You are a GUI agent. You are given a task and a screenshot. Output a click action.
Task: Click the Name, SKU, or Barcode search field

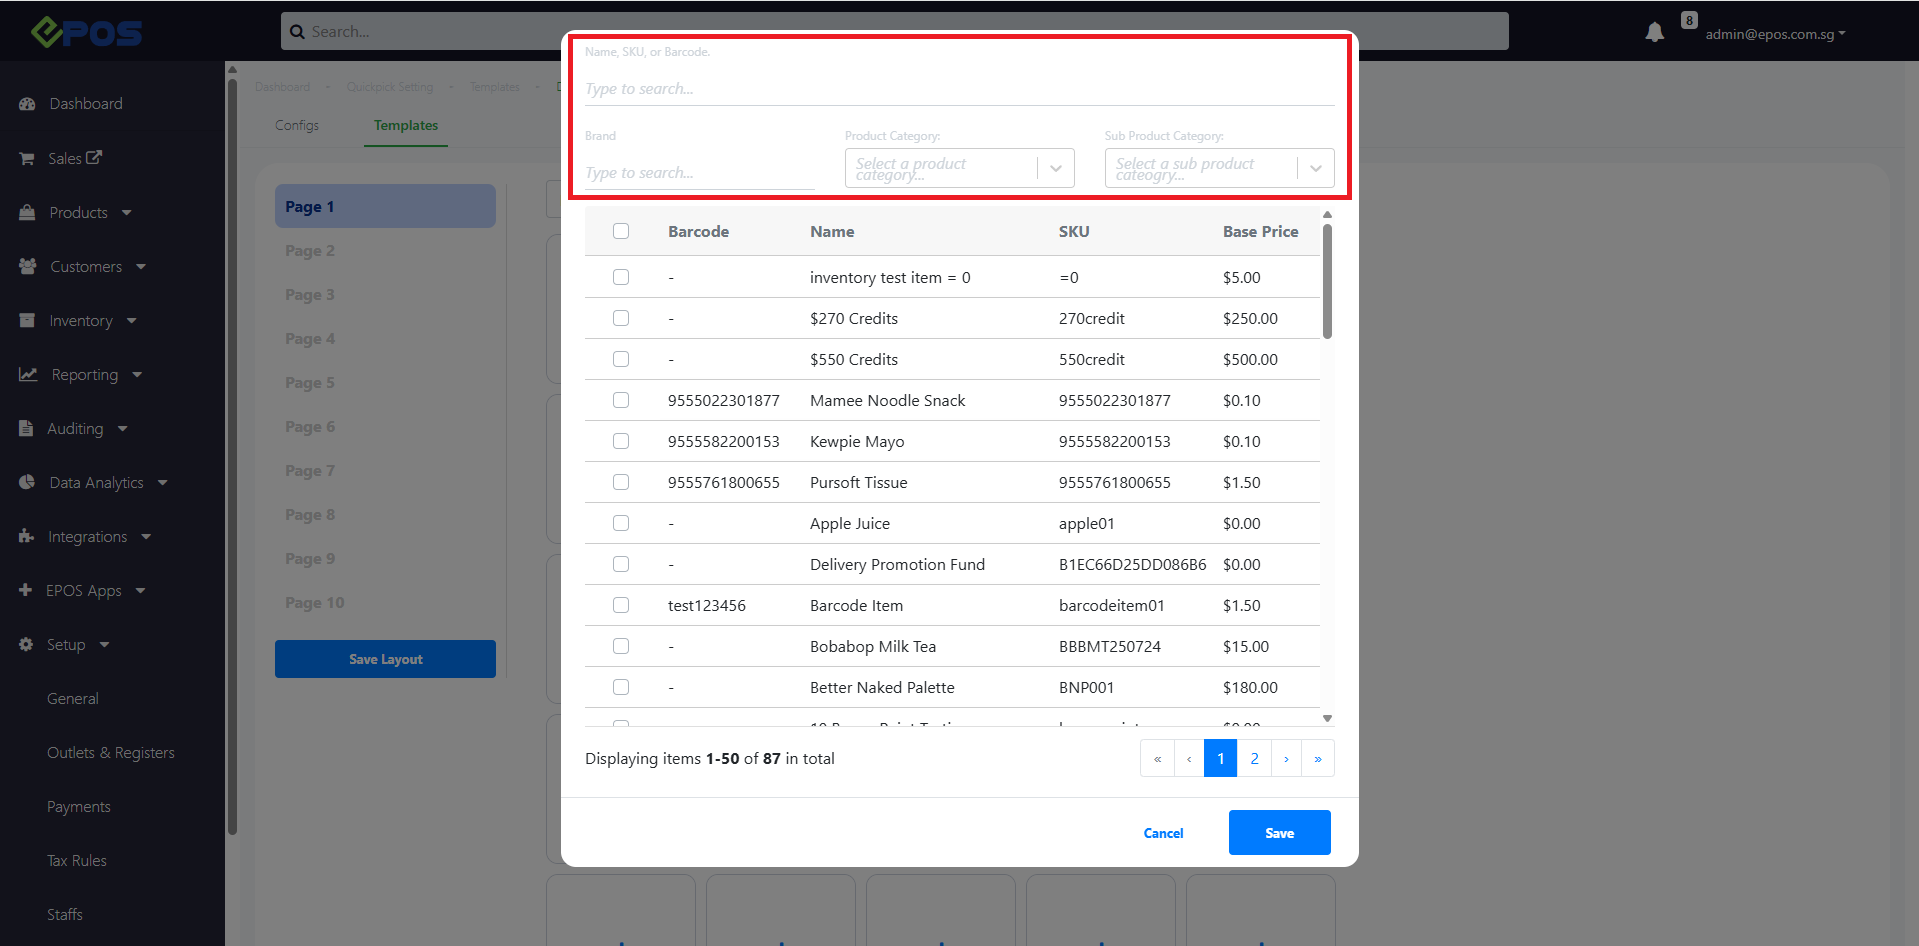point(958,89)
